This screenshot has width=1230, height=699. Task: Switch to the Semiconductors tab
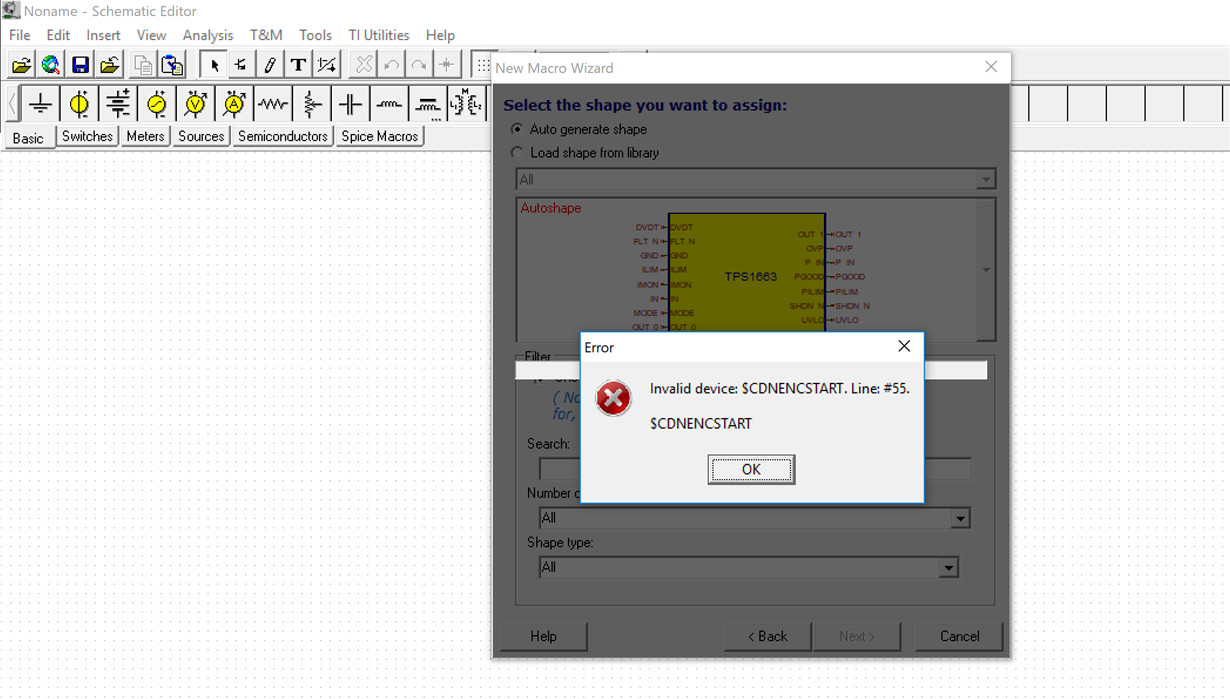(283, 136)
